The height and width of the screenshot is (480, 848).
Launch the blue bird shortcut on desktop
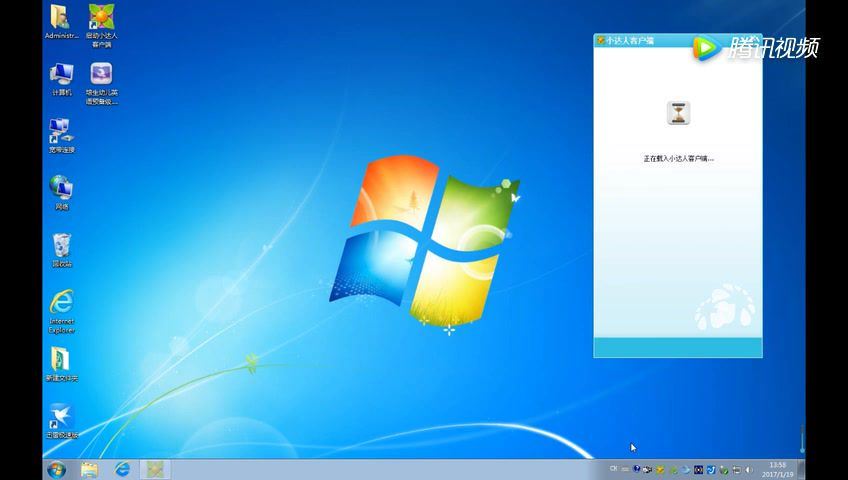tap(61, 421)
